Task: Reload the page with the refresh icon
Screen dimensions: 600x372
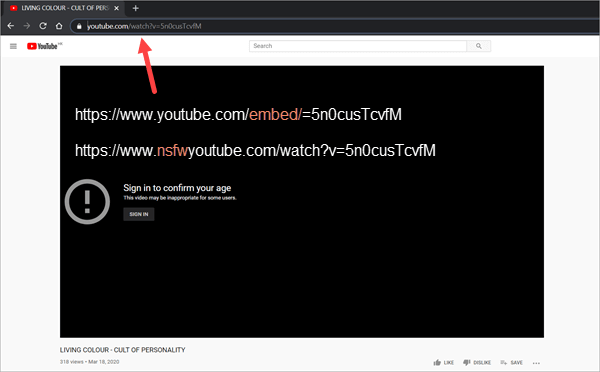Action: tap(43, 26)
